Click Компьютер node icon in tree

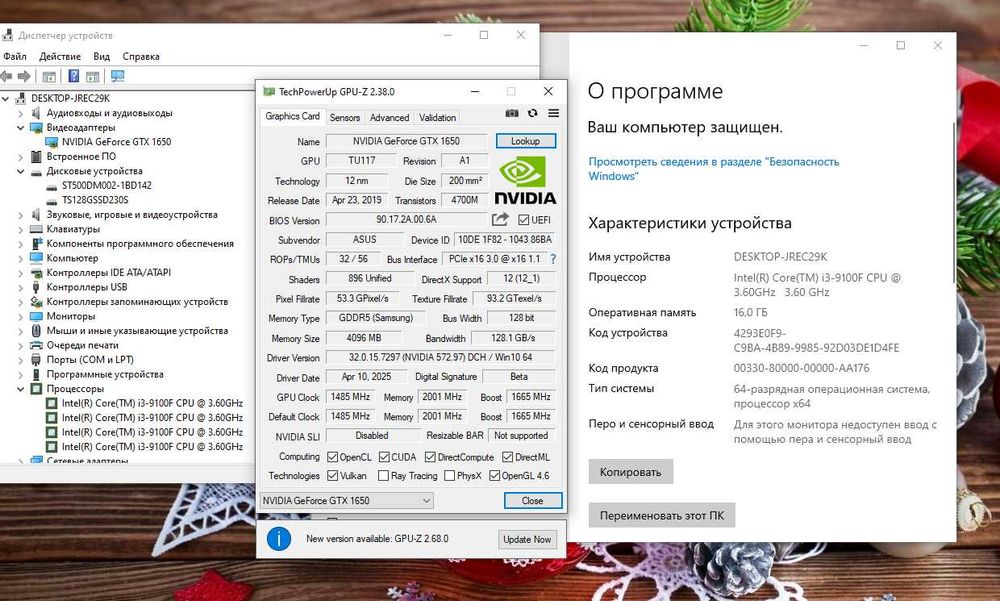(x=36, y=258)
